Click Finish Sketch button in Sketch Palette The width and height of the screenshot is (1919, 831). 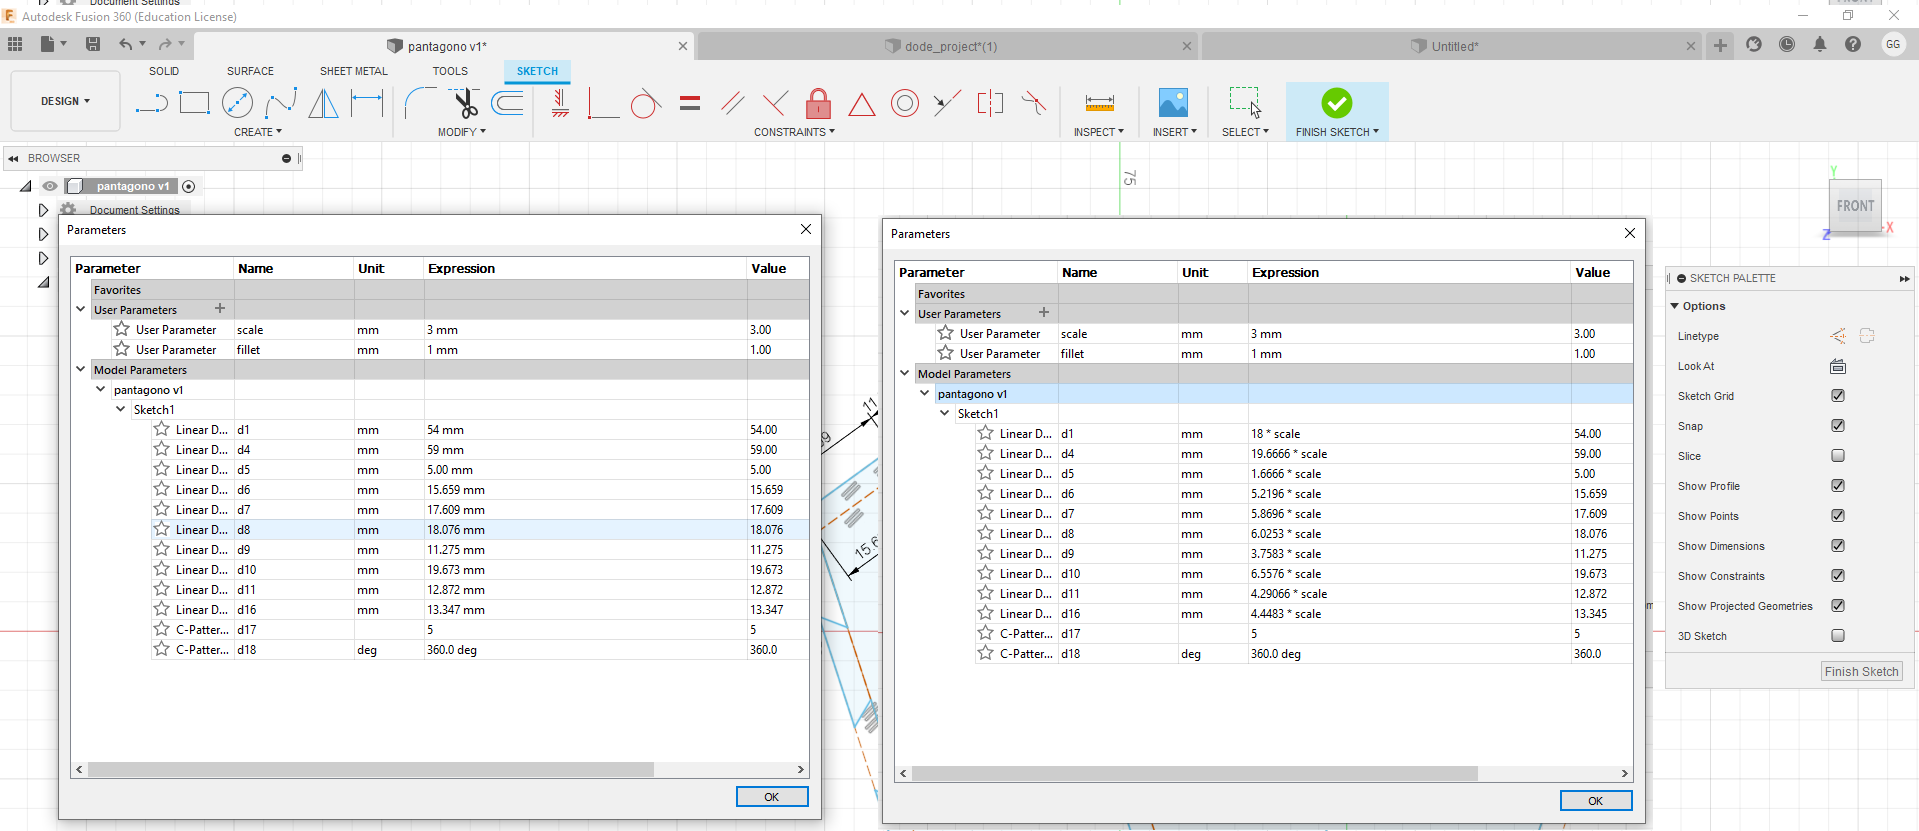point(1861,672)
